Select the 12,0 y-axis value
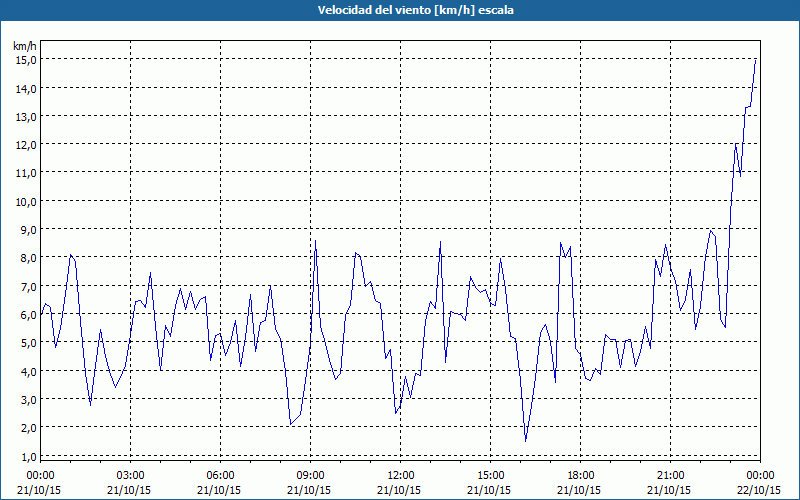Viewport: 800px width, 500px height. (x=26, y=145)
